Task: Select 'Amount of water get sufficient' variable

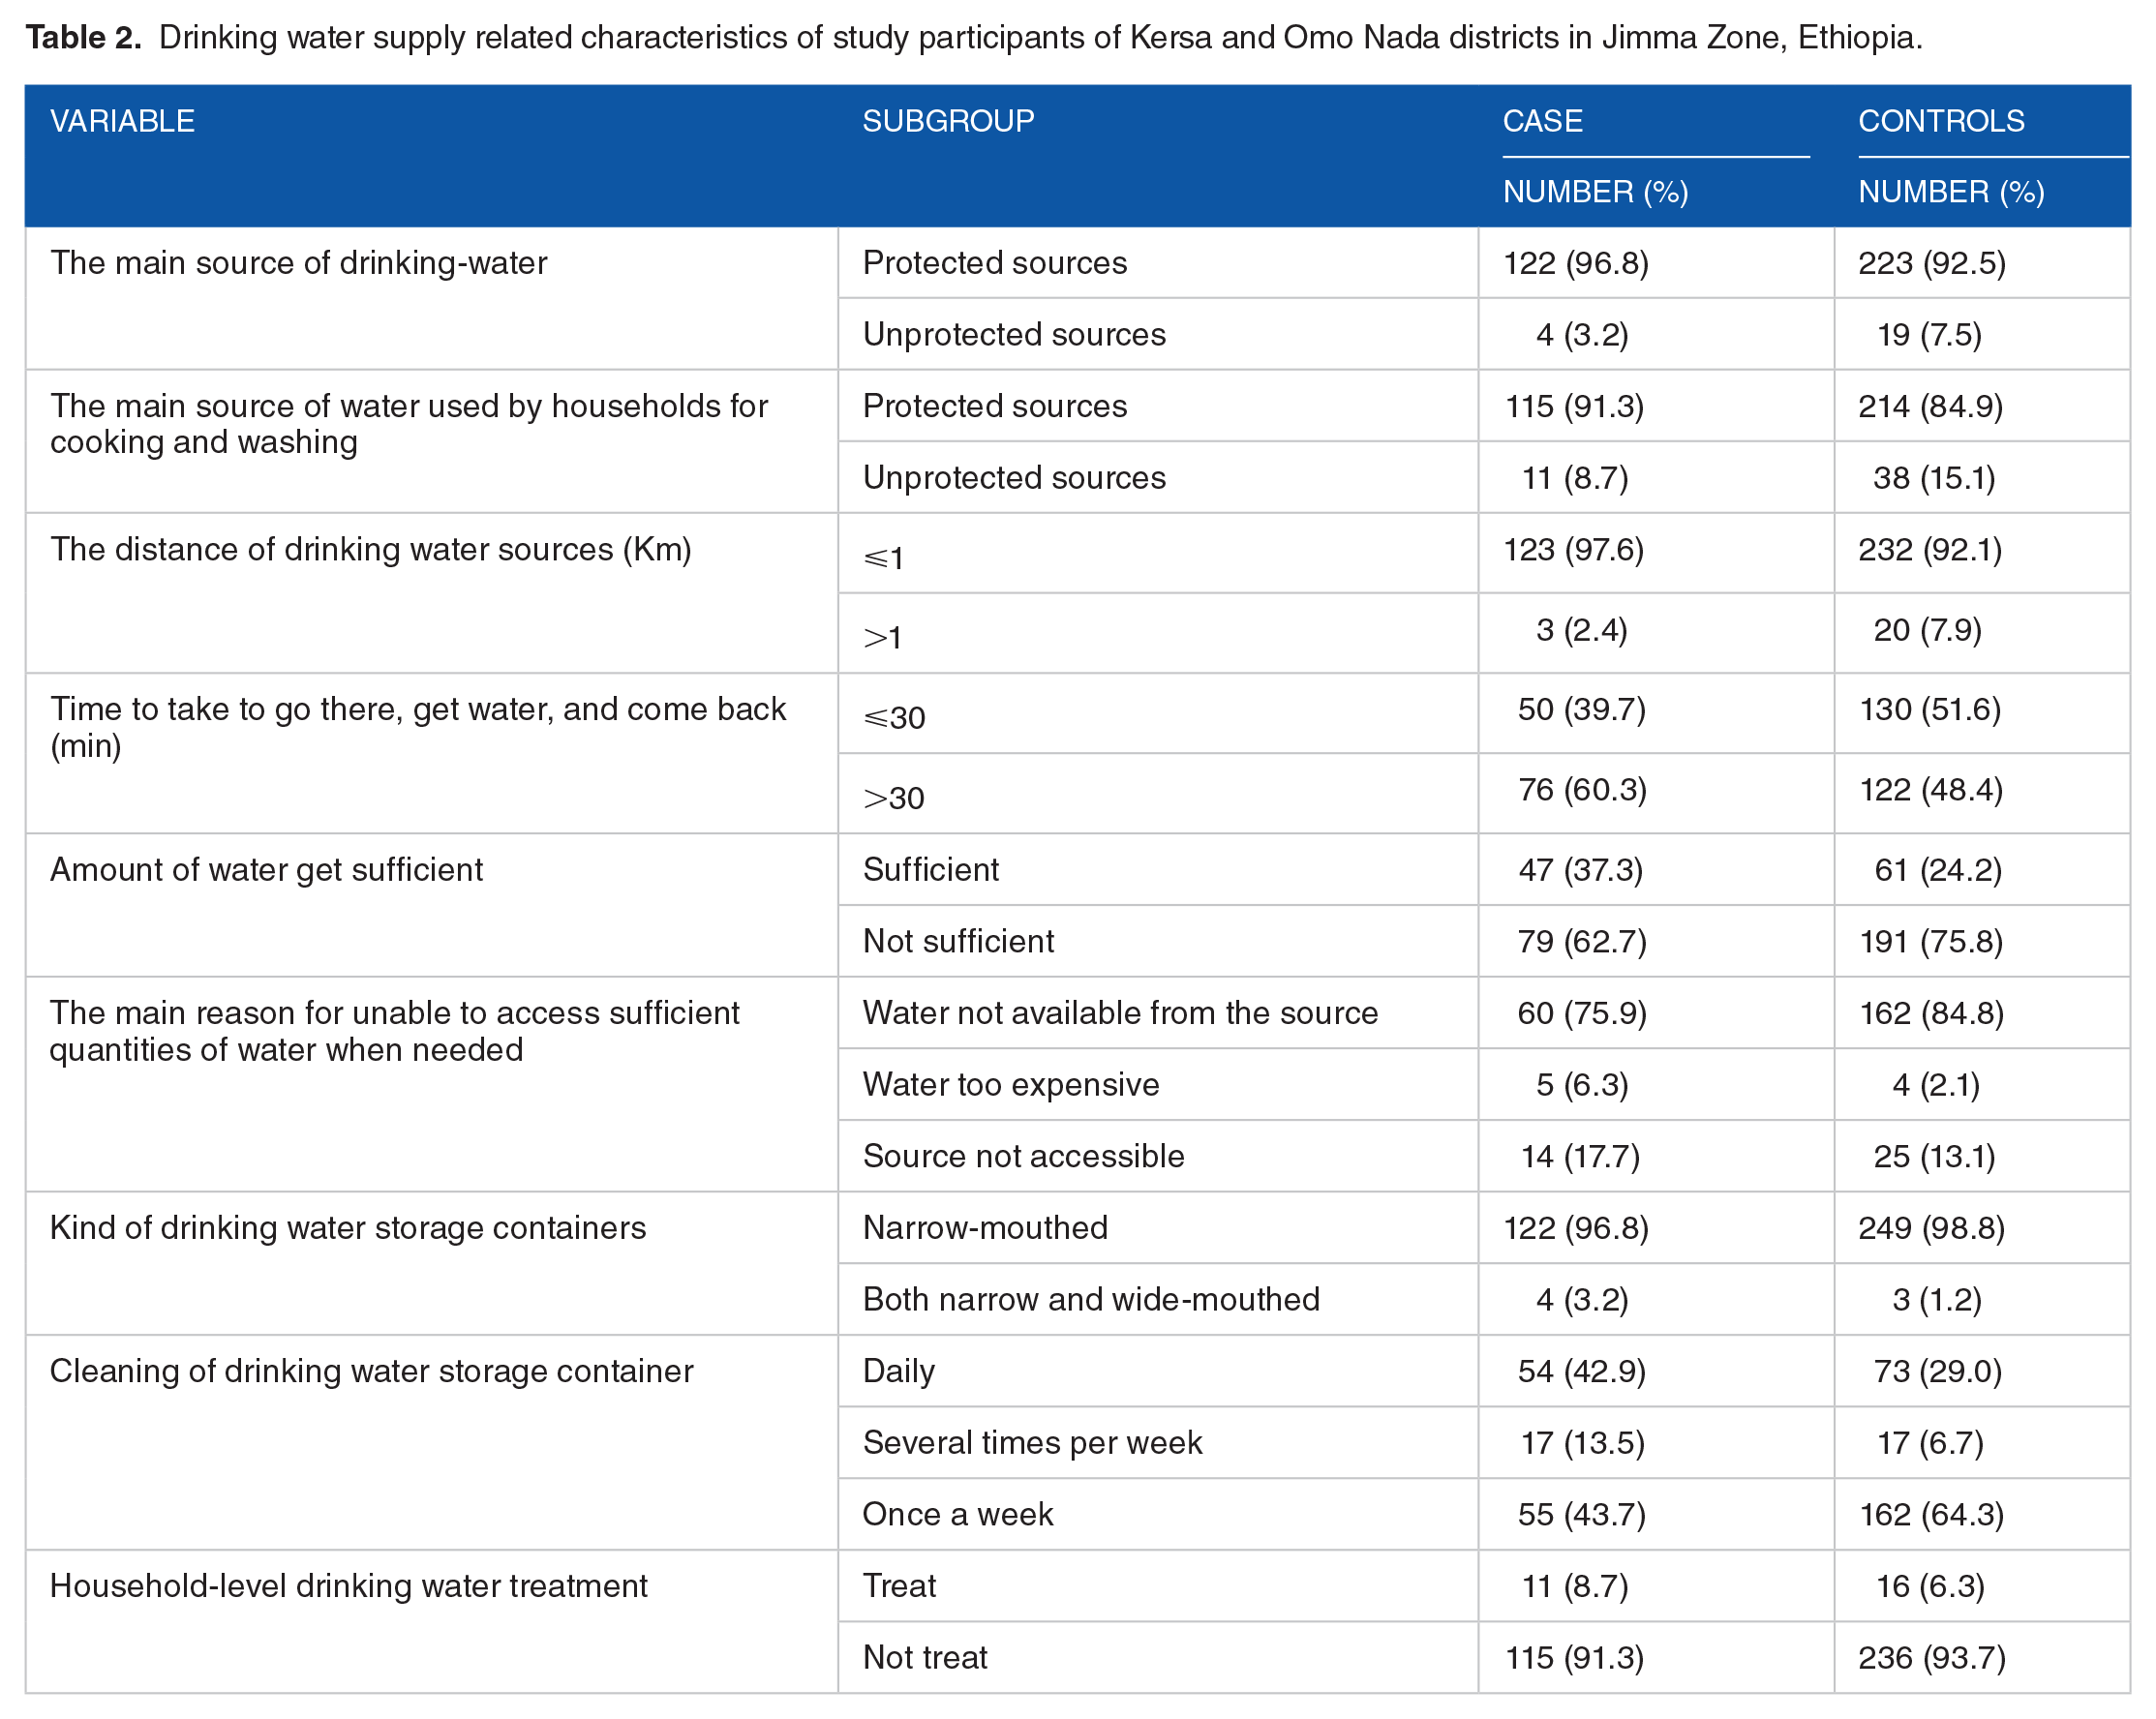Action: [267, 870]
